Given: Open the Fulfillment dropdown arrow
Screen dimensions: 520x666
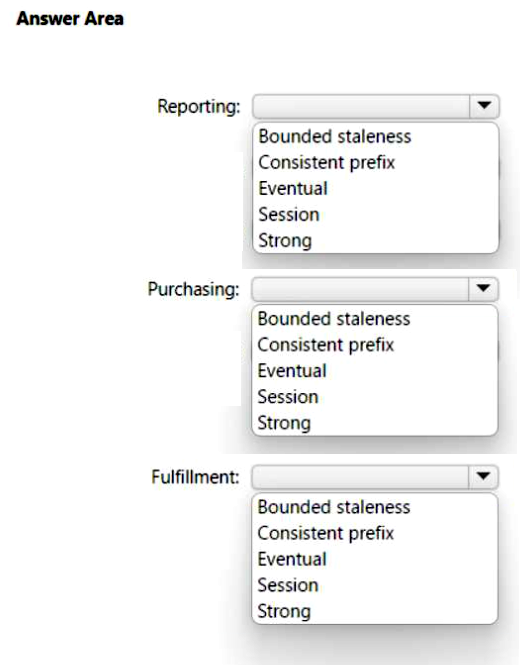Looking at the screenshot, I should coord(483,477).
